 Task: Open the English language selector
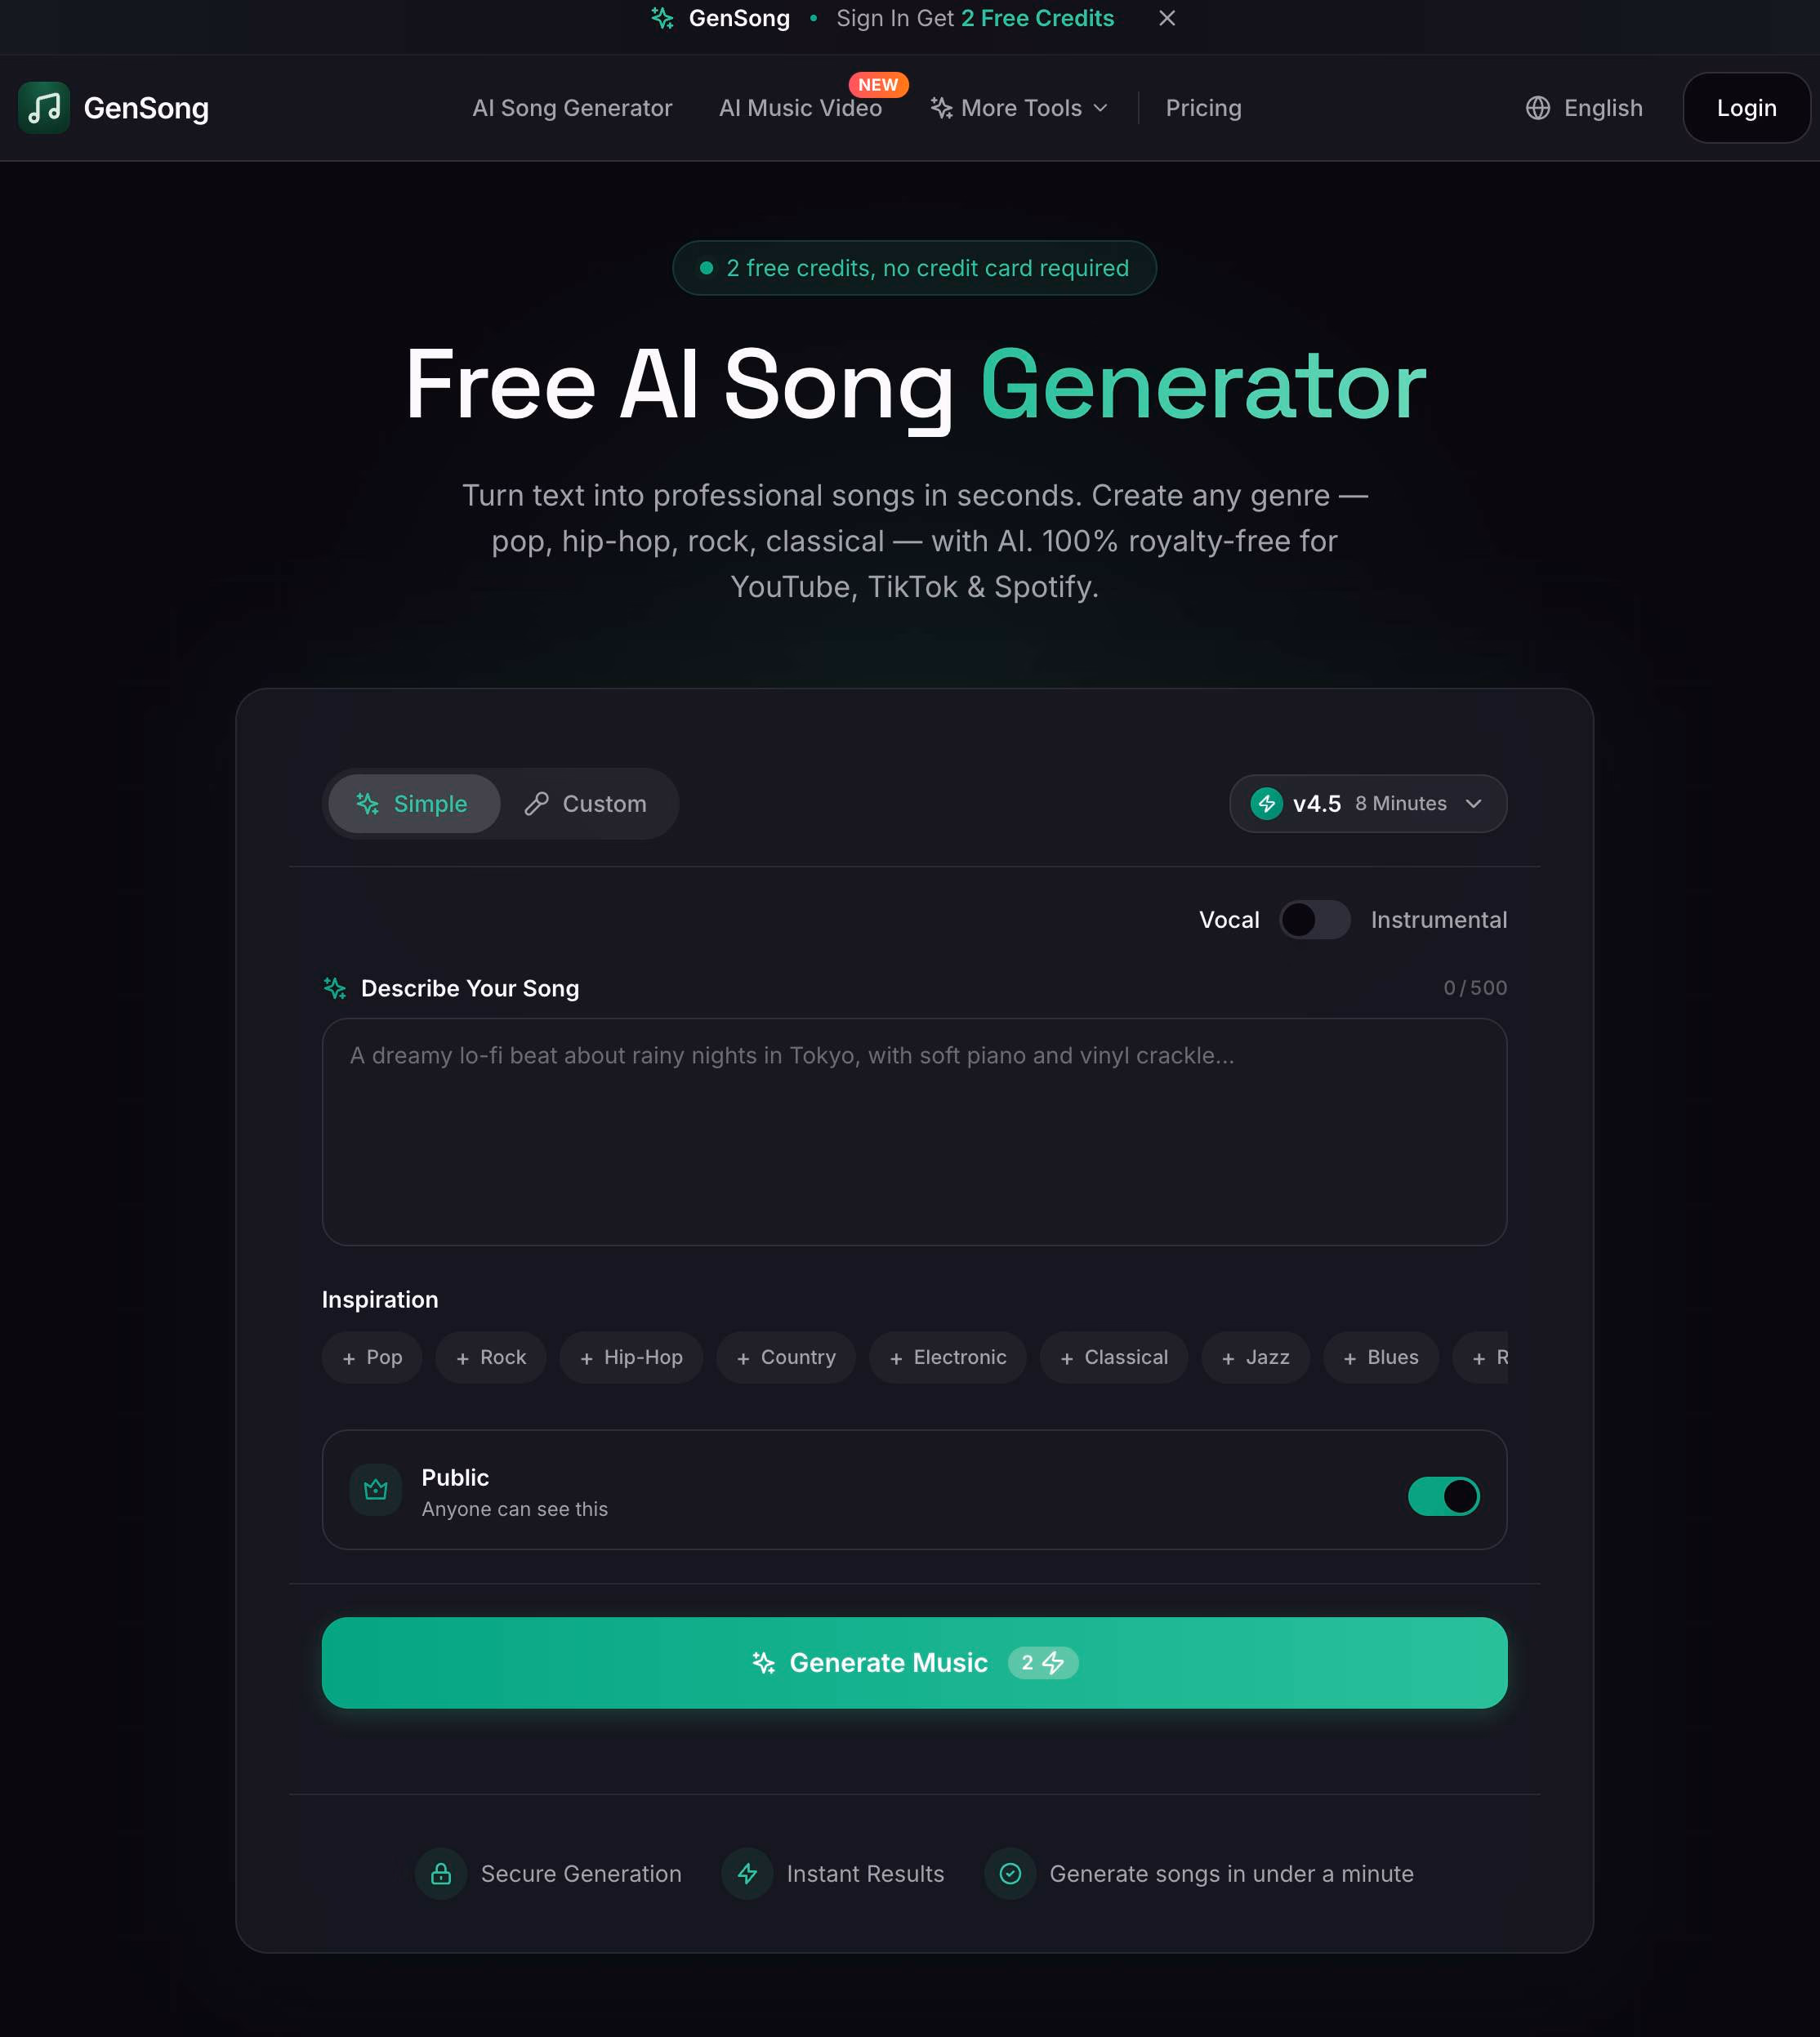[1584, 108]
